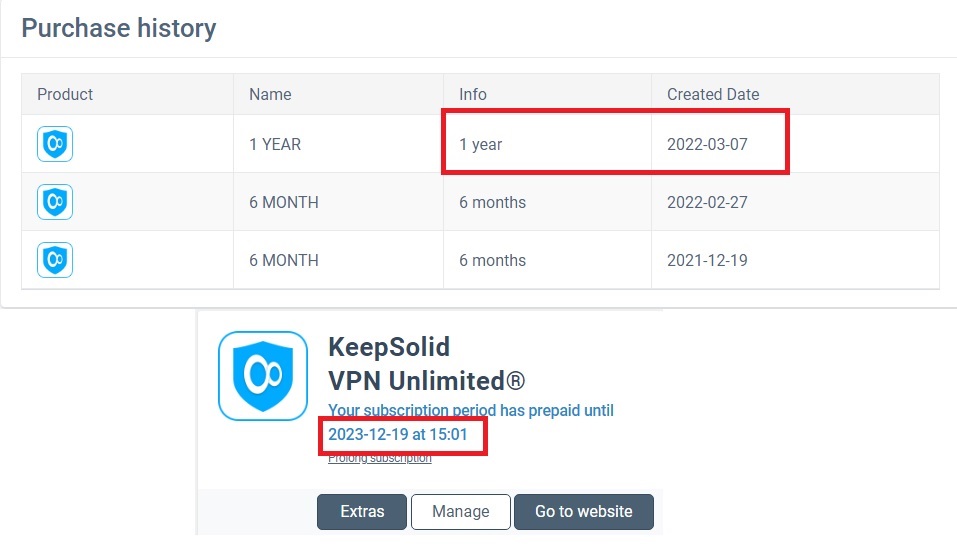Image resolution: width=957 pixels, height=549 pixels.
Task: Click the Created Date column header
Action: point(713,94)
